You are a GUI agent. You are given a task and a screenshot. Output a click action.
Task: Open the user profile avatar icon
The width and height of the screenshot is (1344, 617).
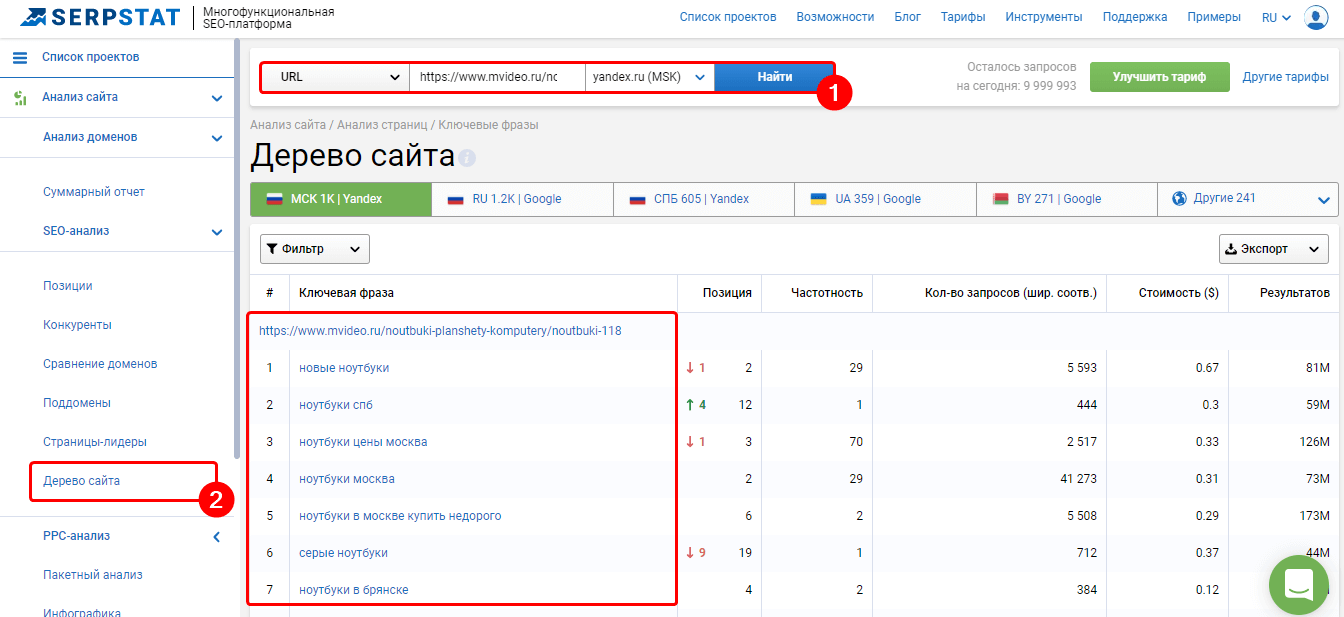[1316, 18]
